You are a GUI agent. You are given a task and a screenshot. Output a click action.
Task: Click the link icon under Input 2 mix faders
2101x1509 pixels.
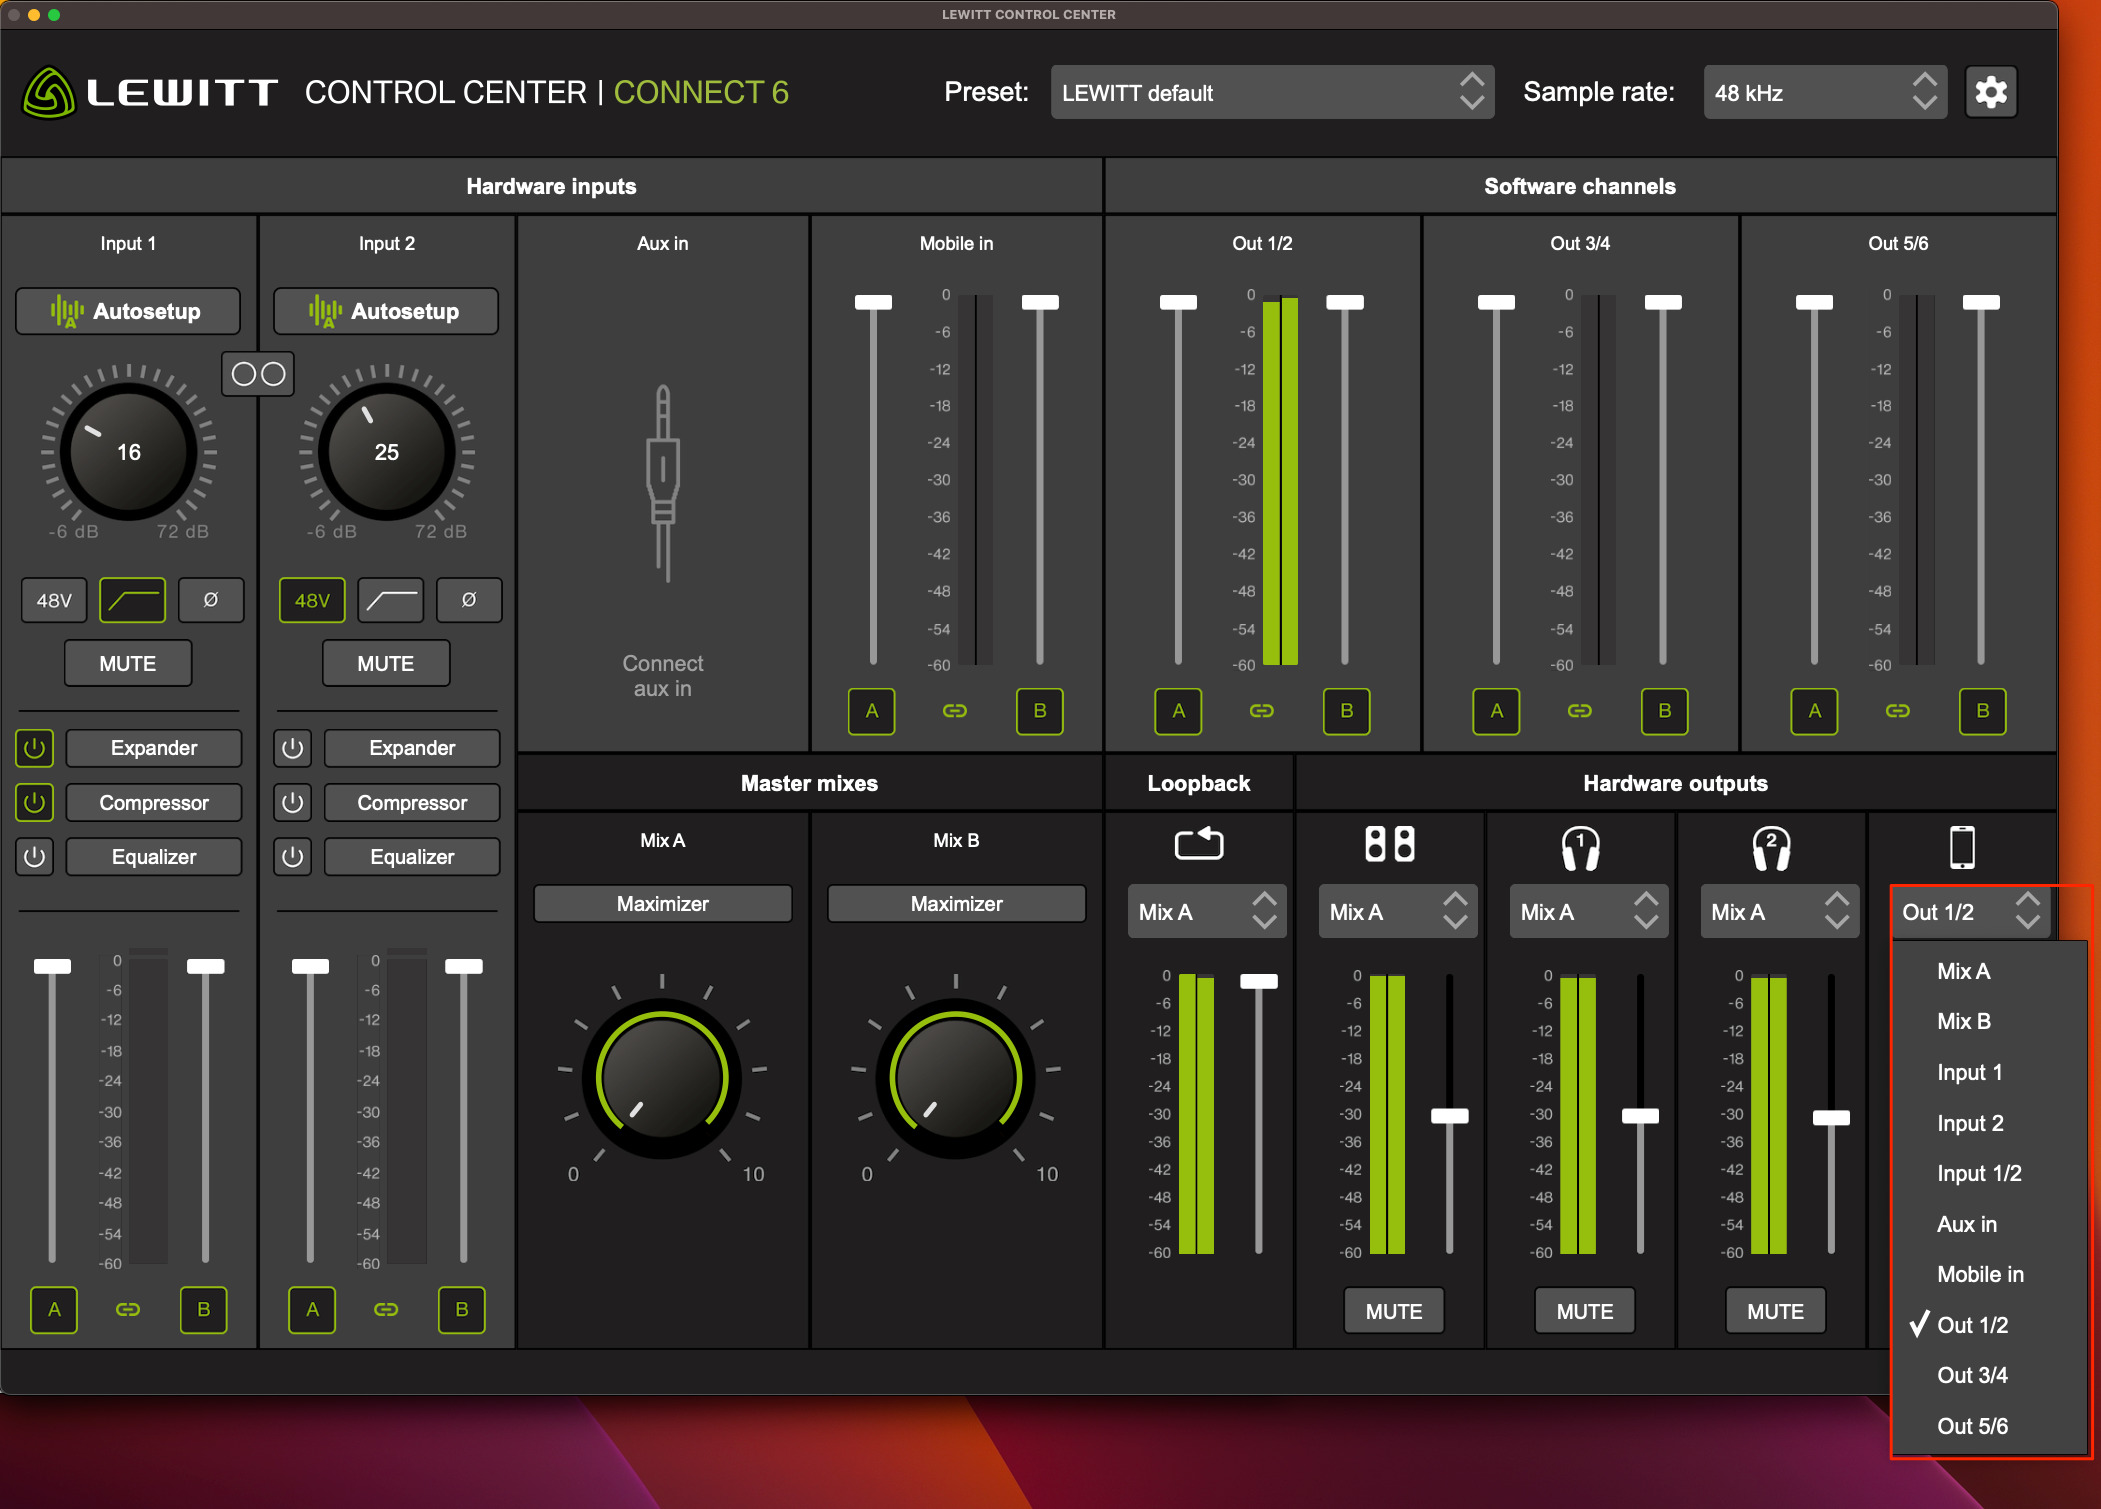tap(386, 1309)
